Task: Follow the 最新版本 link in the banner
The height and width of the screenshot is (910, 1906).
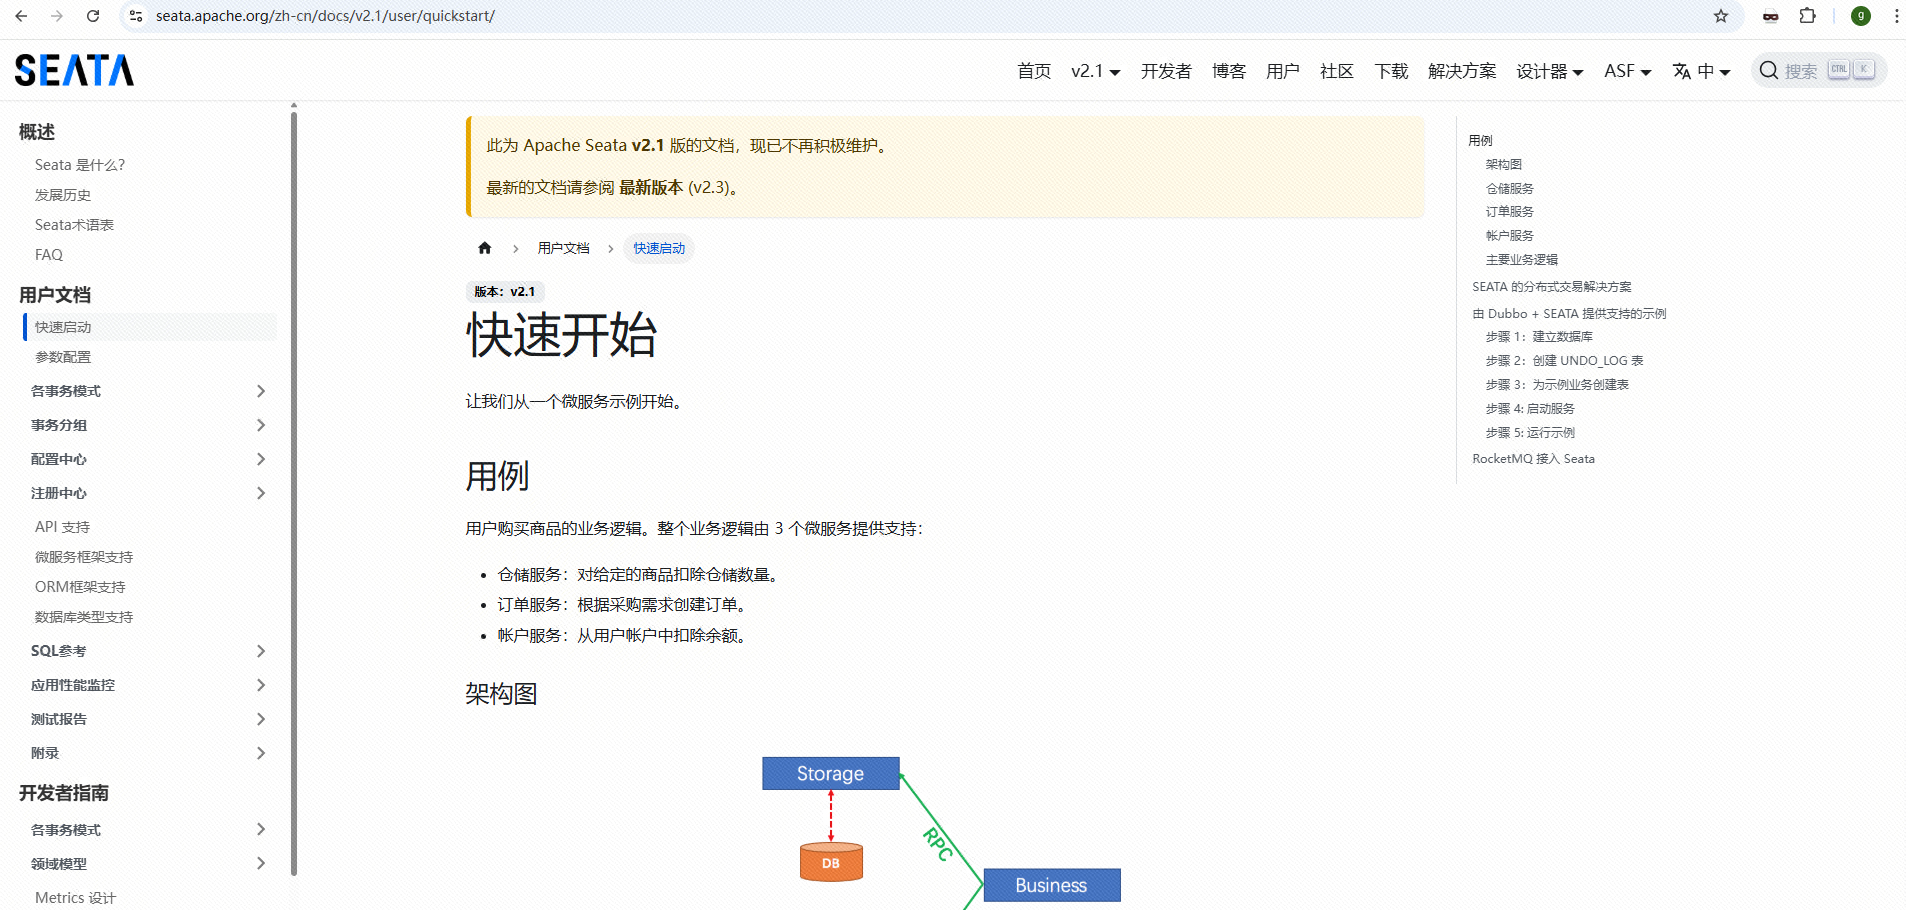Action: [651, 188]
